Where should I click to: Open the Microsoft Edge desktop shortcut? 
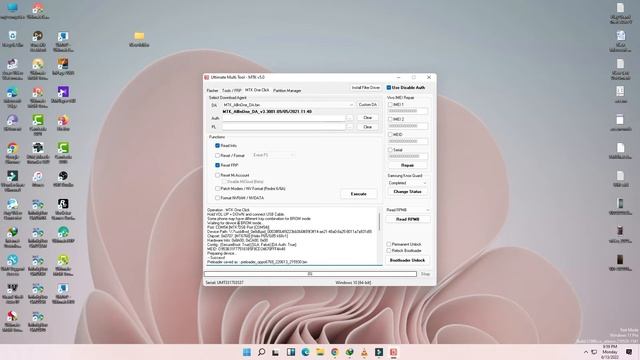[13, 97]
